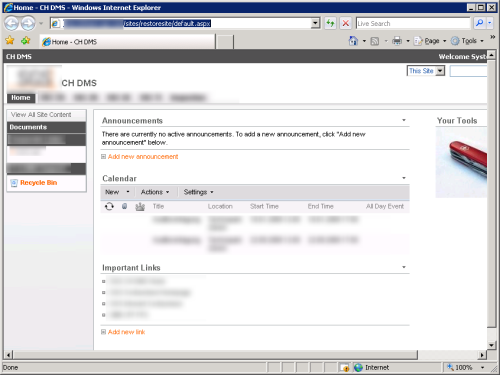Sort by the End Time column header
Viewport: 500px width, 375px height.
(321, 206)
